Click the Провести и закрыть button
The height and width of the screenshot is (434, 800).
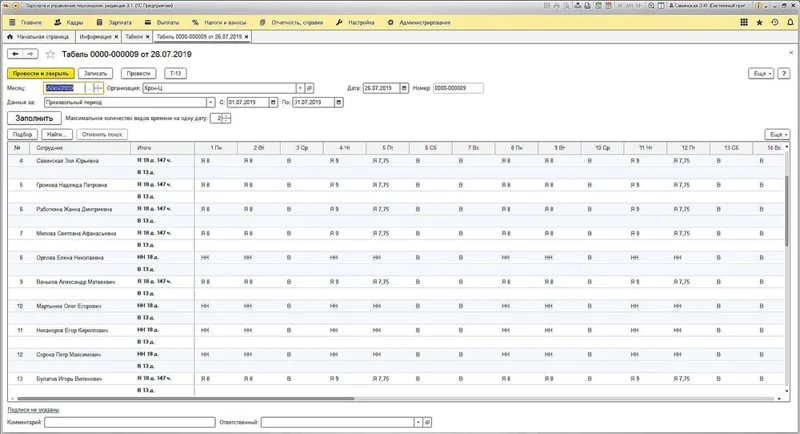coord(41,73)
